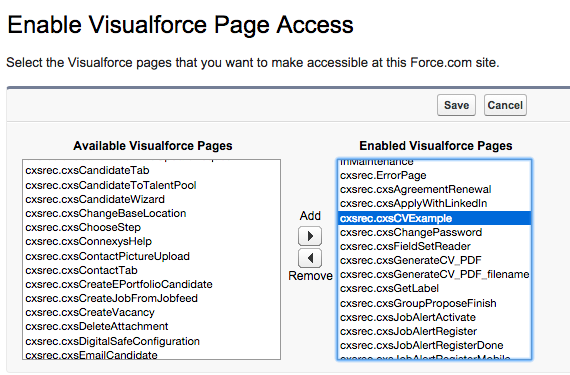Viewport: 570px width, 375px height.
Task: Select cxsrec.cxsGenerateCV_PDF_filename entry
Action: 434,274
